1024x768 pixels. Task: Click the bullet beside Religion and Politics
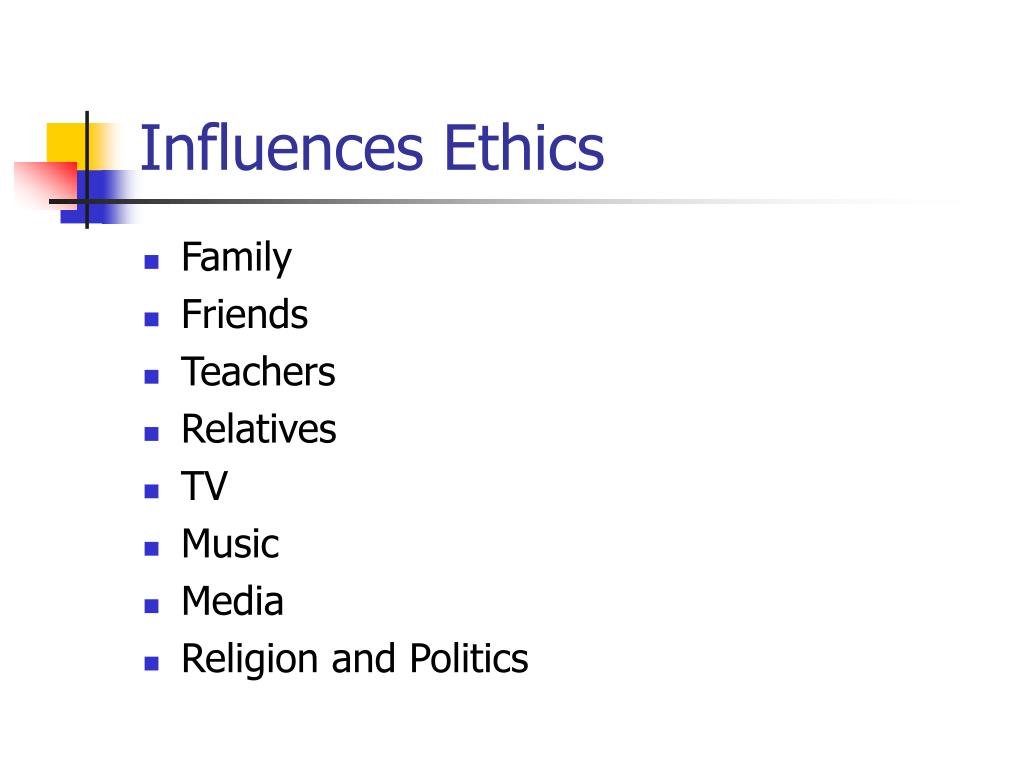point(152,664)
